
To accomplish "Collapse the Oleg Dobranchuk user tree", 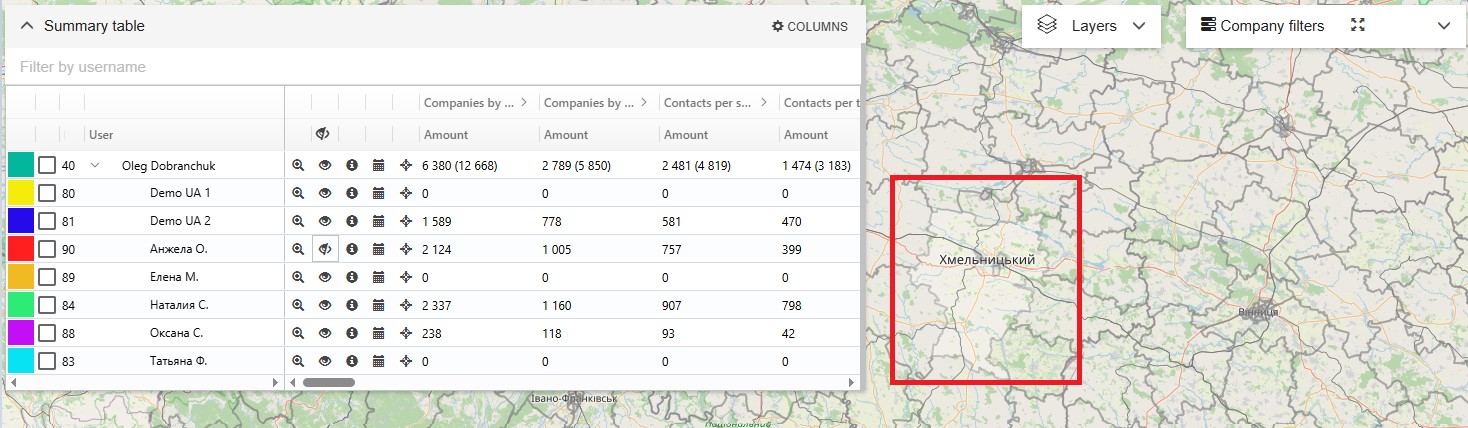I will coord(95,165).
